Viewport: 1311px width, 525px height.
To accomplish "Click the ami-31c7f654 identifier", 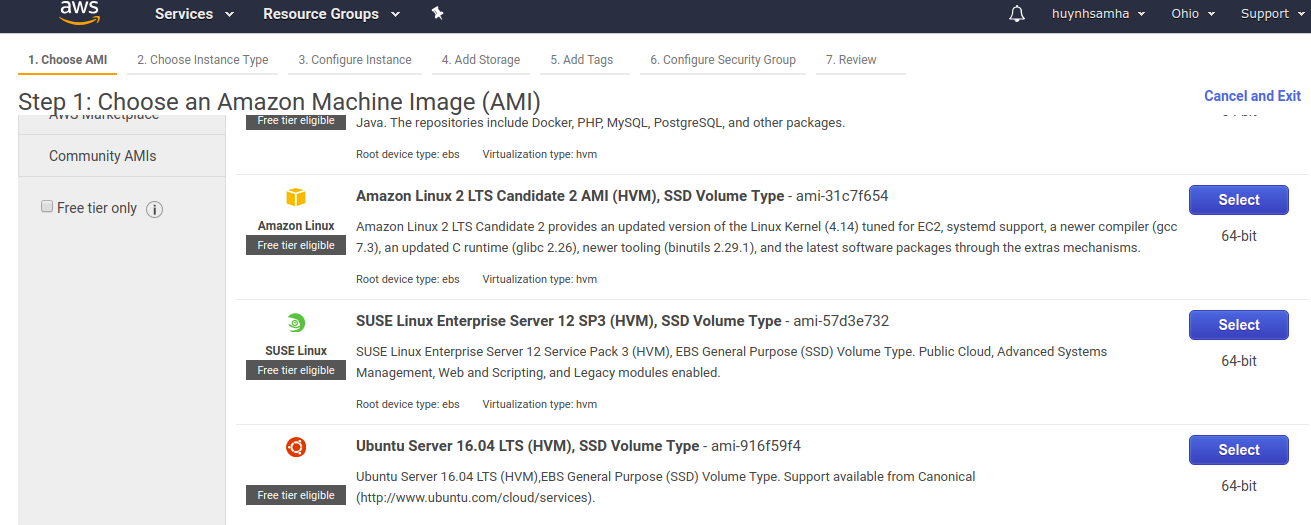I will point(842,196).
